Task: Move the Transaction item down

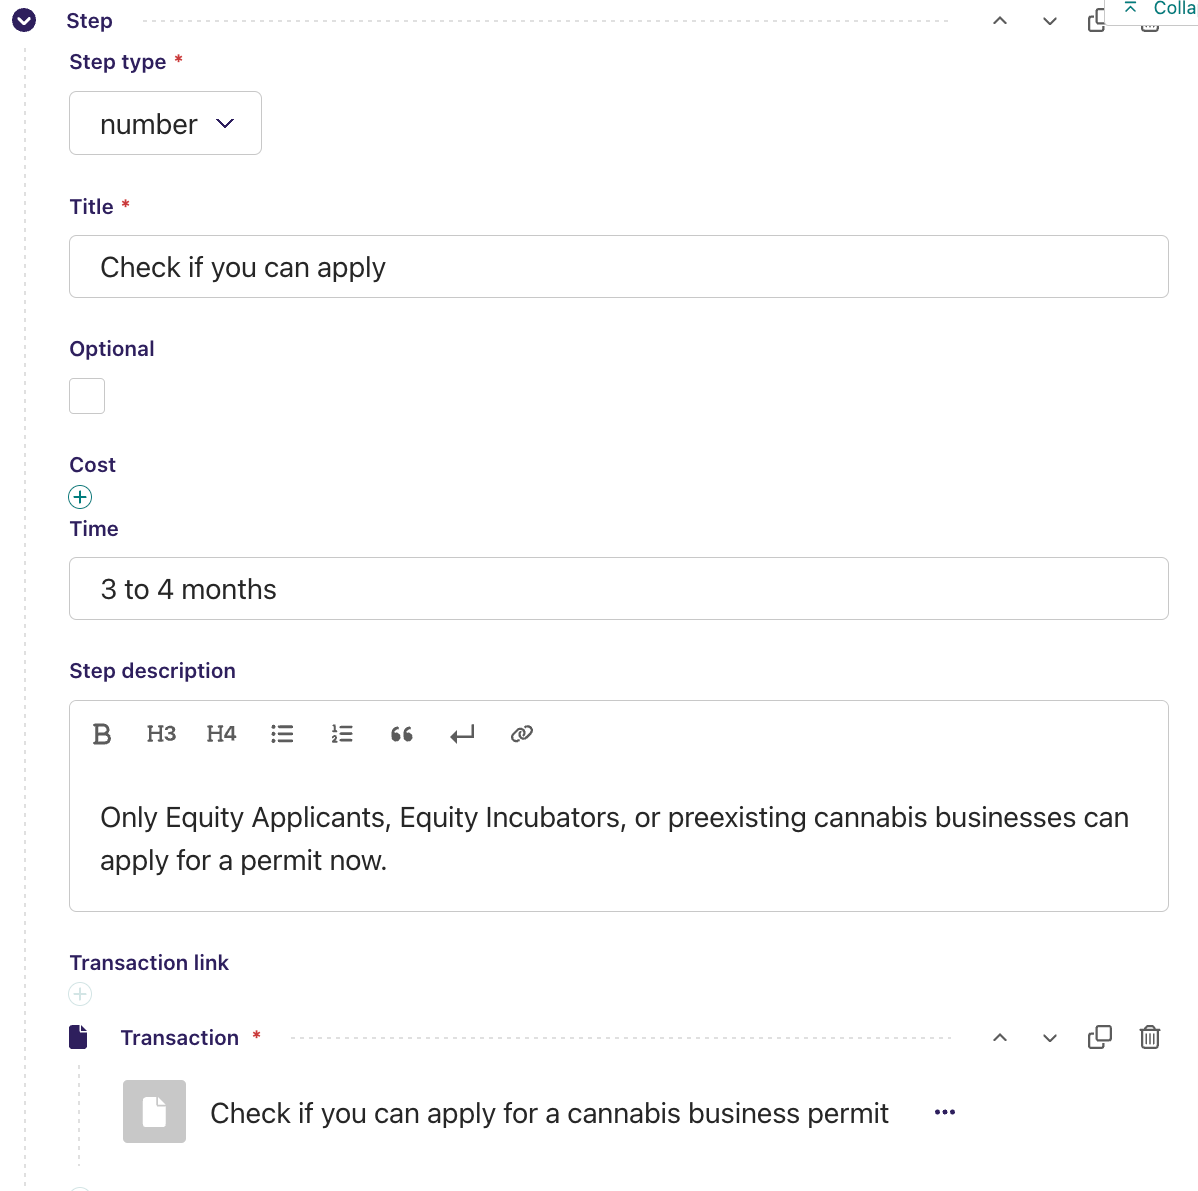Action: (1050, 1038)
